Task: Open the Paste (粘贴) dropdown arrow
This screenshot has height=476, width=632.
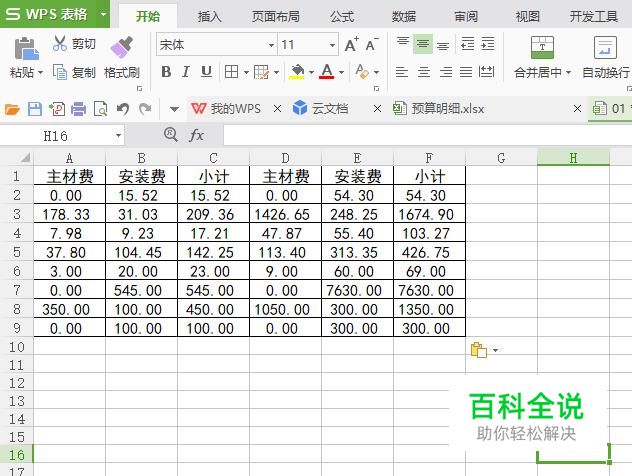Action: [x=40, y=73]
